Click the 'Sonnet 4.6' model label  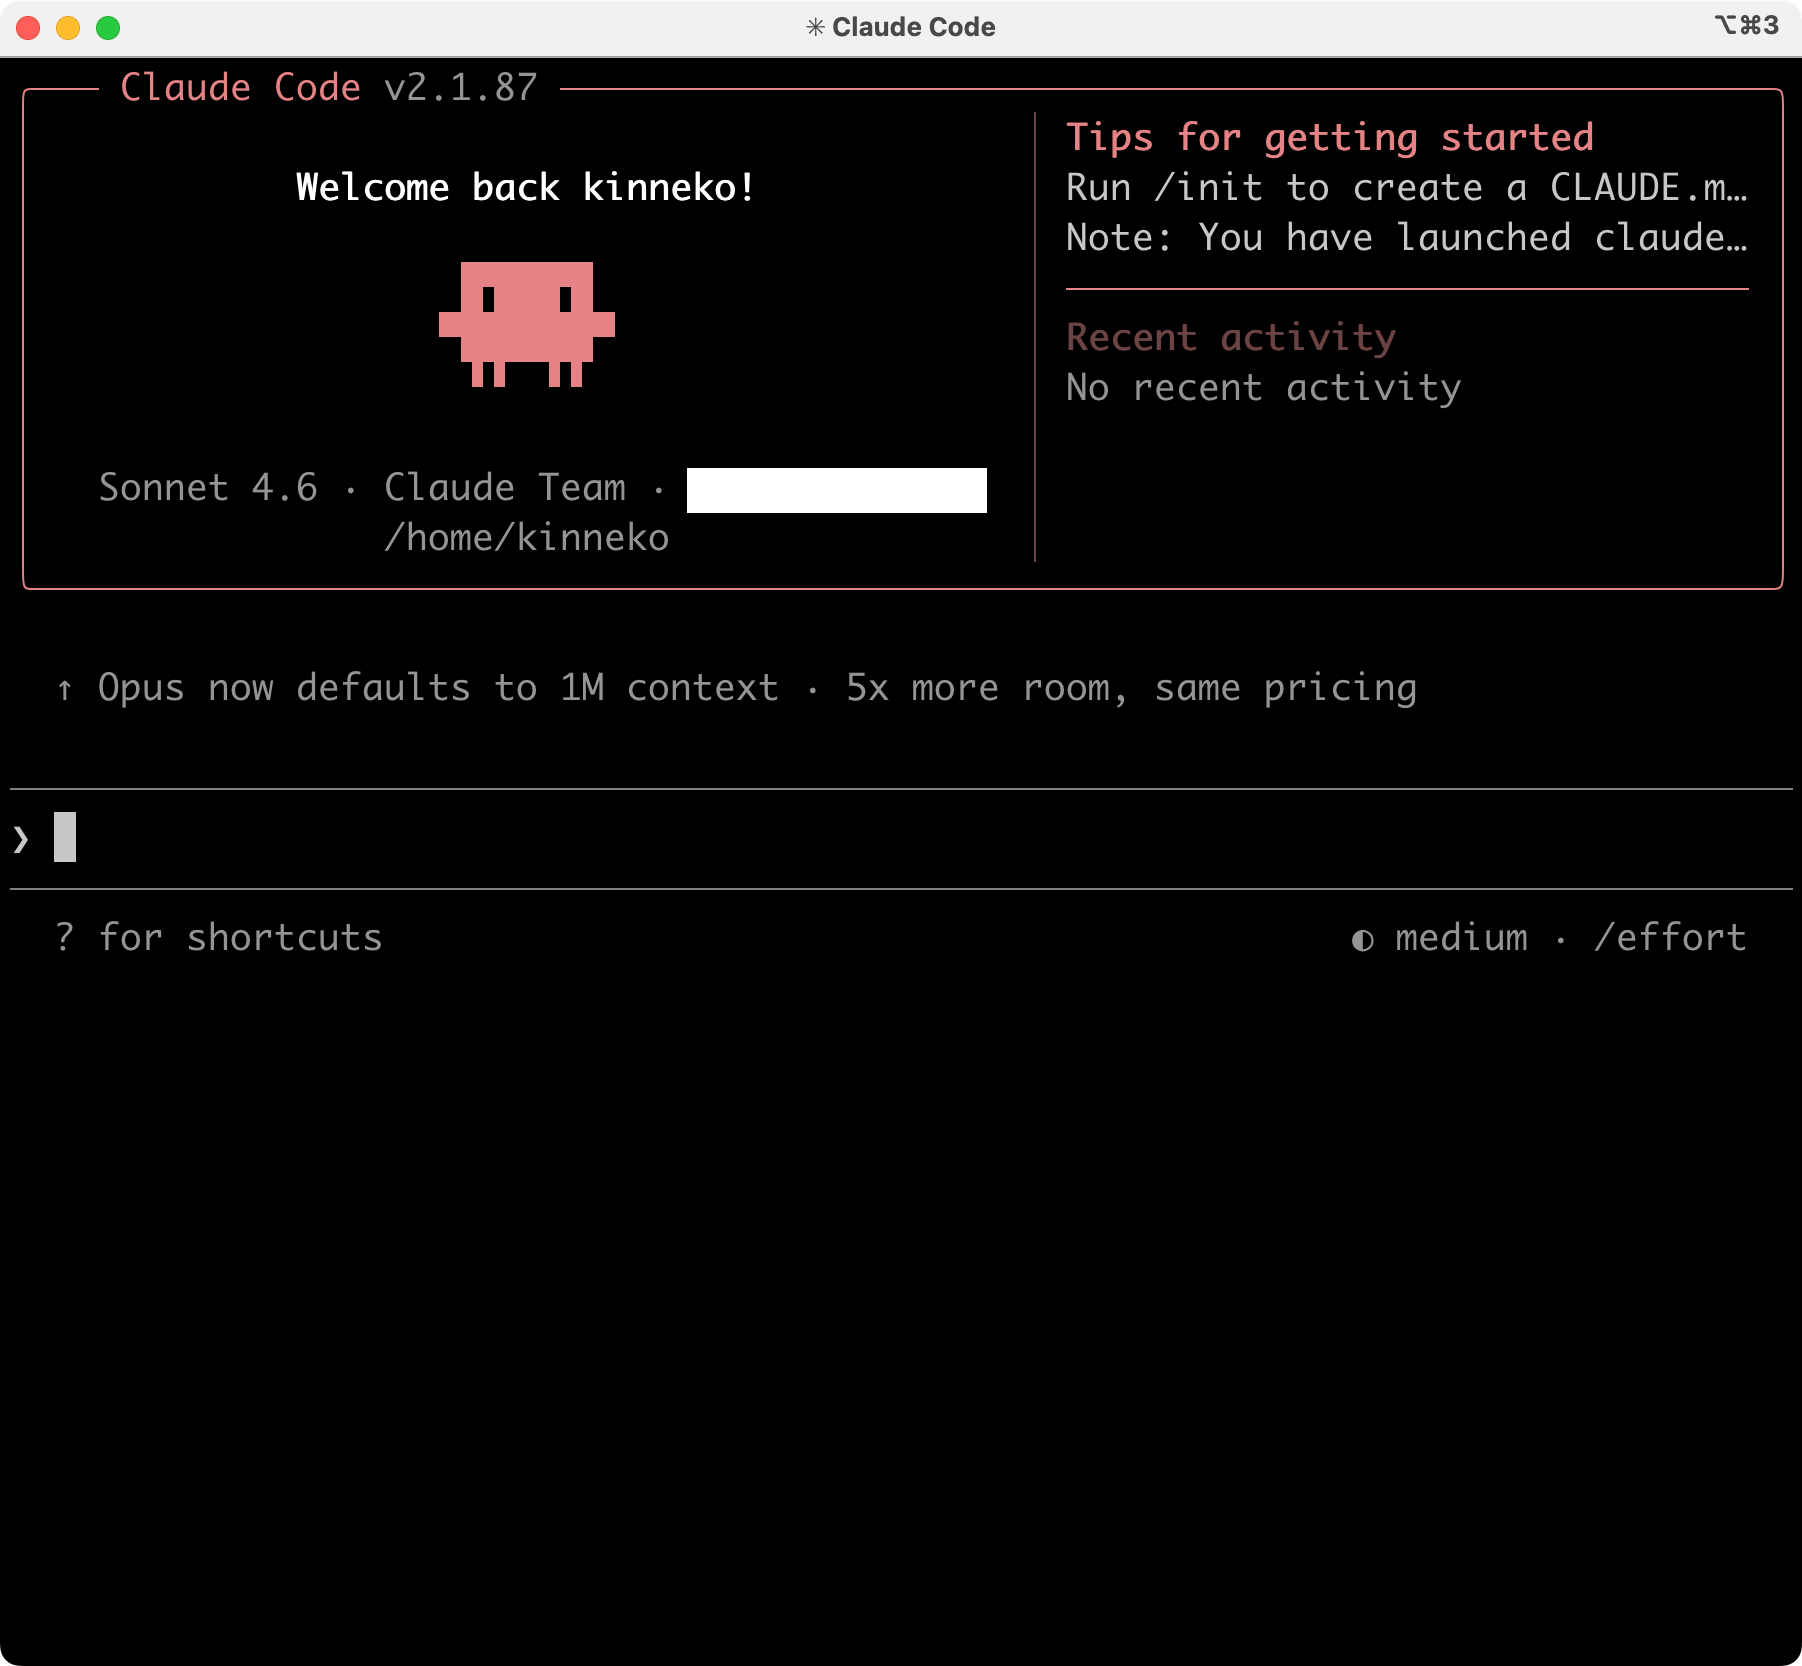point(208,488)
